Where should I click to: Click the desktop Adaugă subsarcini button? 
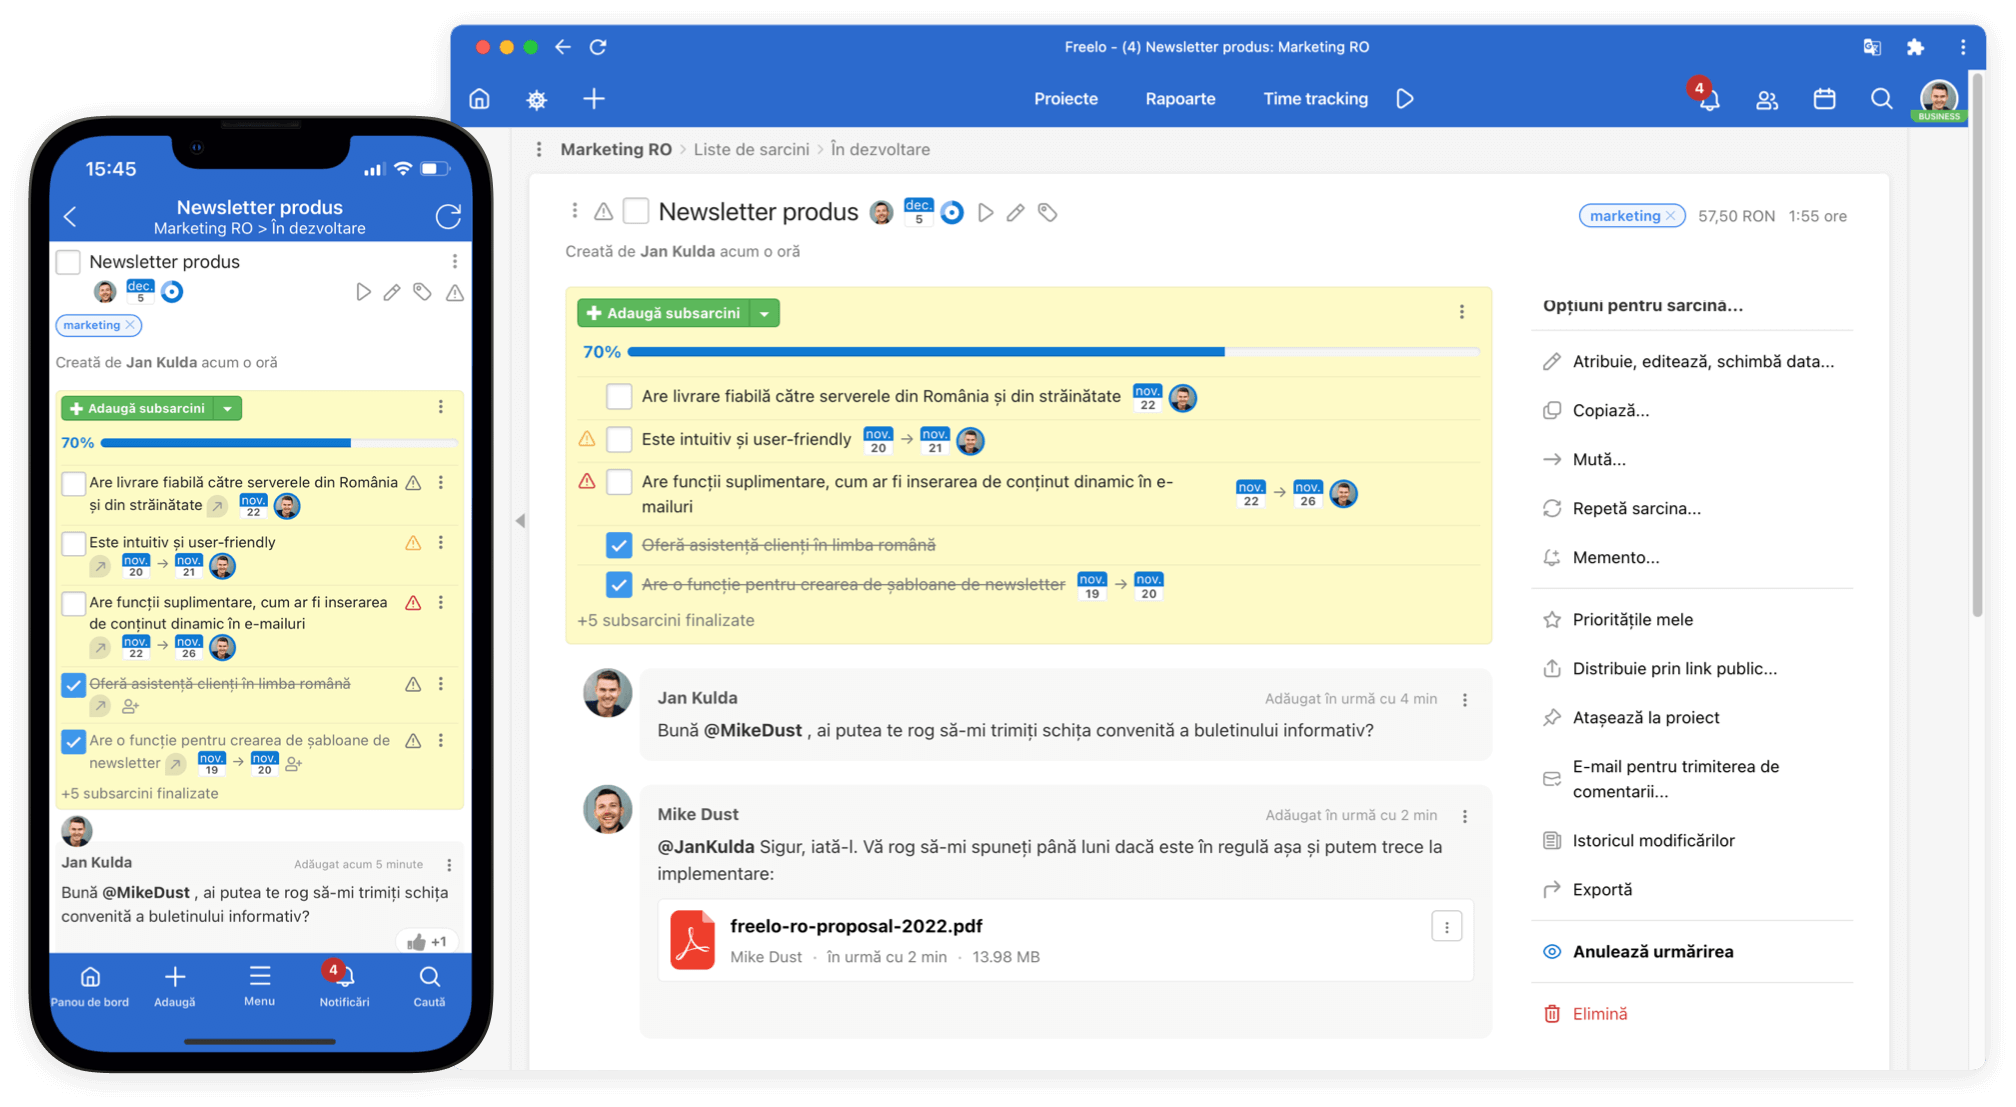point(665,313)
